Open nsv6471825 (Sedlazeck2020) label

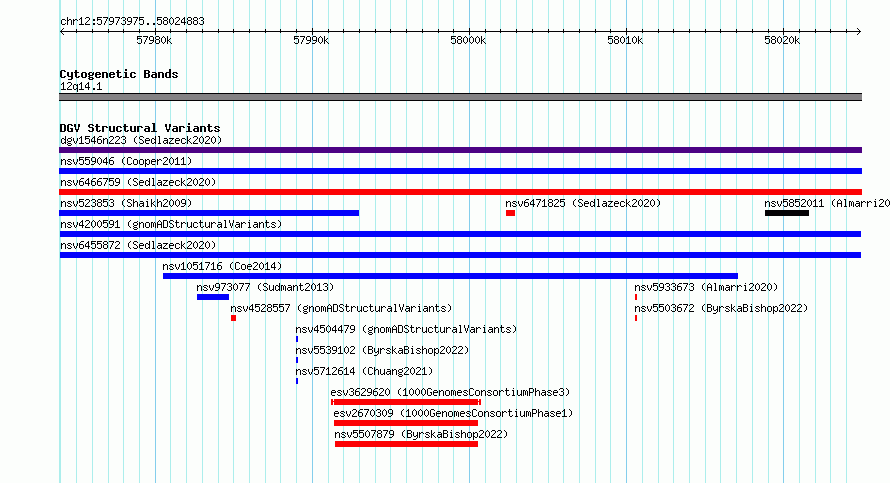point(583,203)
